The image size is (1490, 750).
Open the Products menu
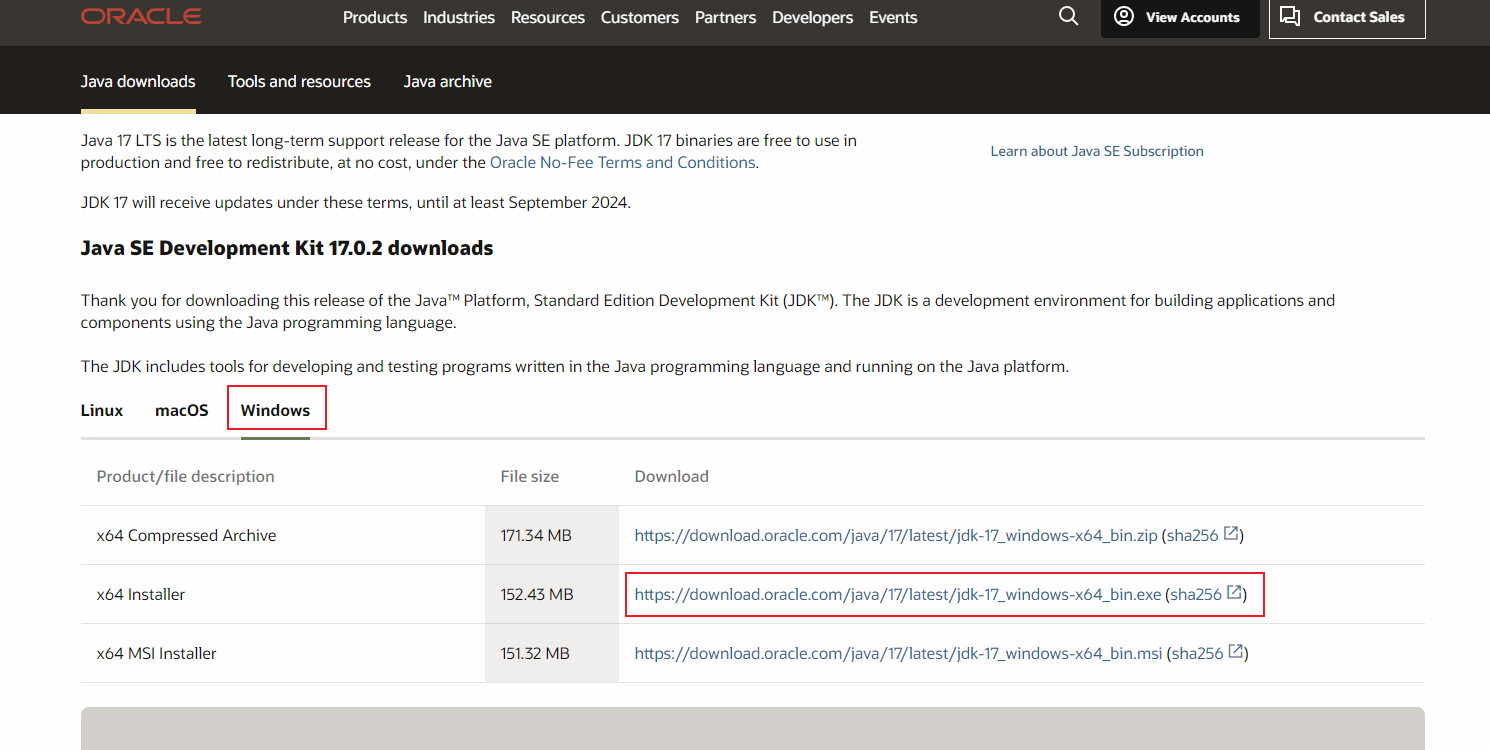click(x=375, y=17)
